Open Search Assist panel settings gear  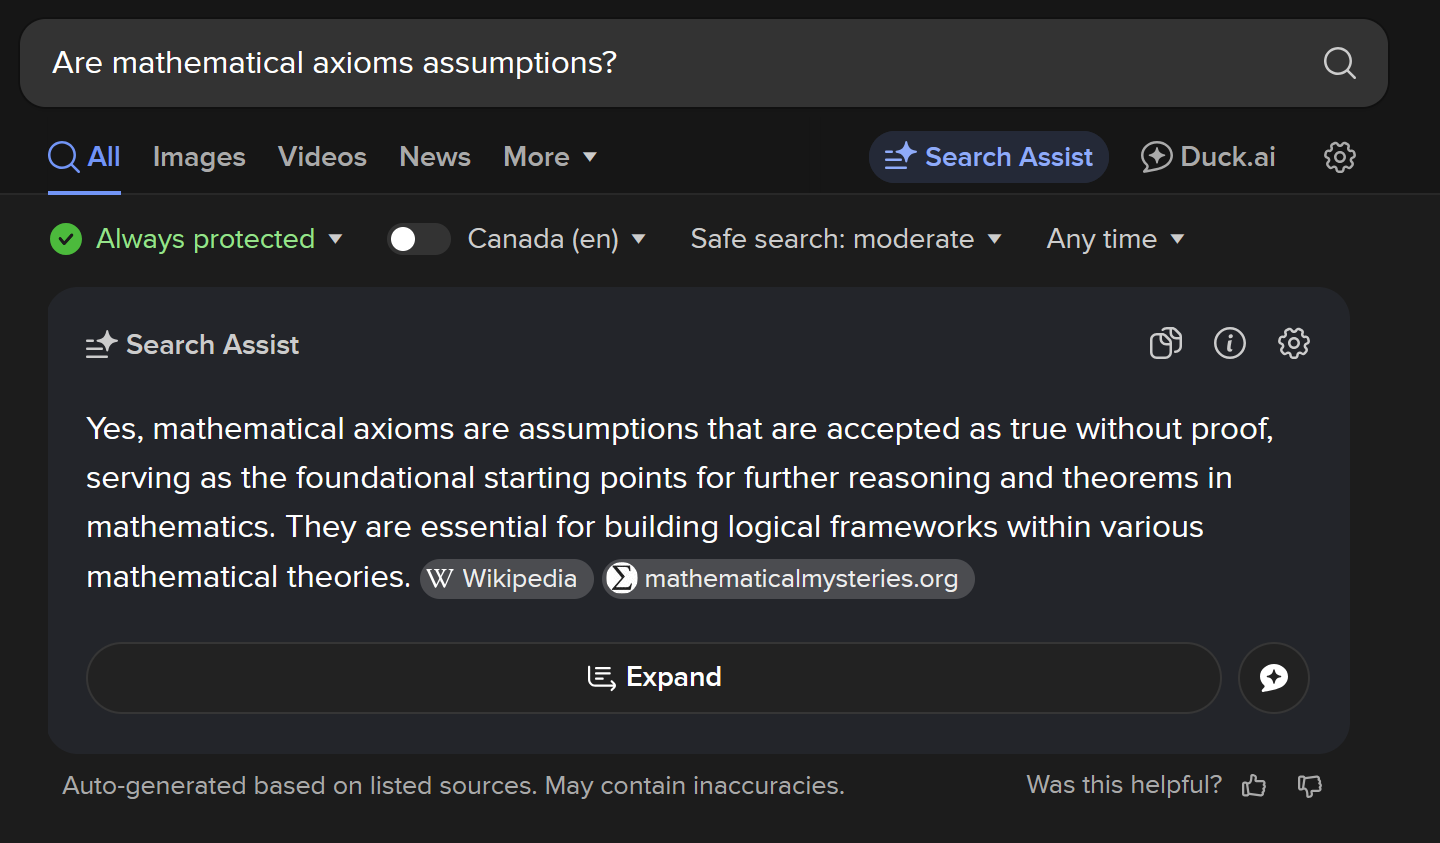coord(1293,344)
